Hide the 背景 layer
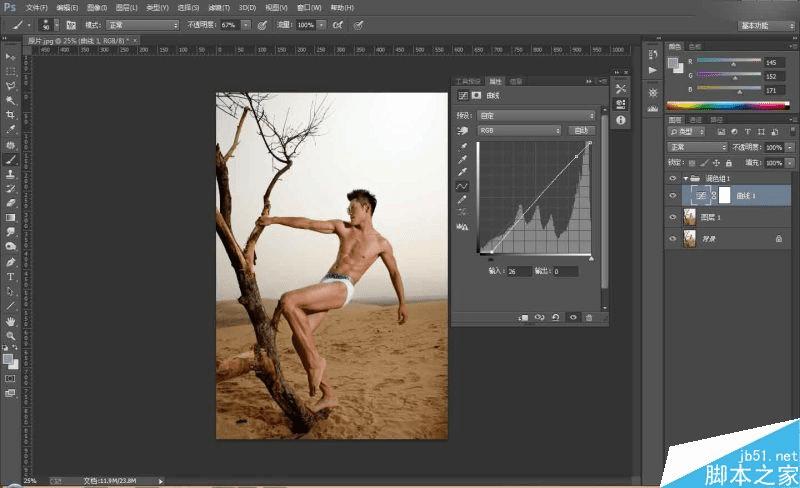Image resolution: width=800 pixels, height=488 pixels. click(x=672, y=239)
